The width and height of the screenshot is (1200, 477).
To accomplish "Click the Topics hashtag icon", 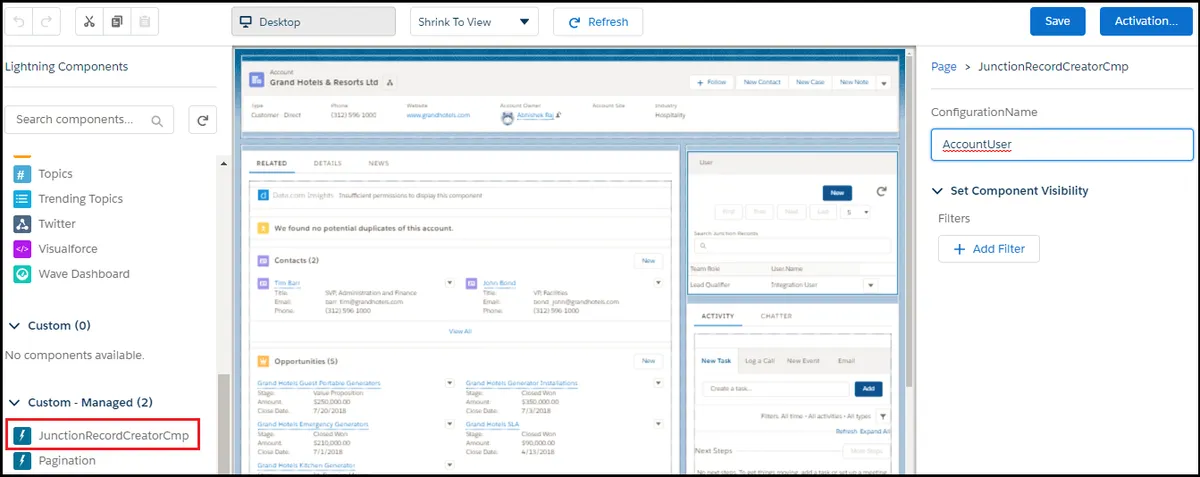I will tap(22, 174).
